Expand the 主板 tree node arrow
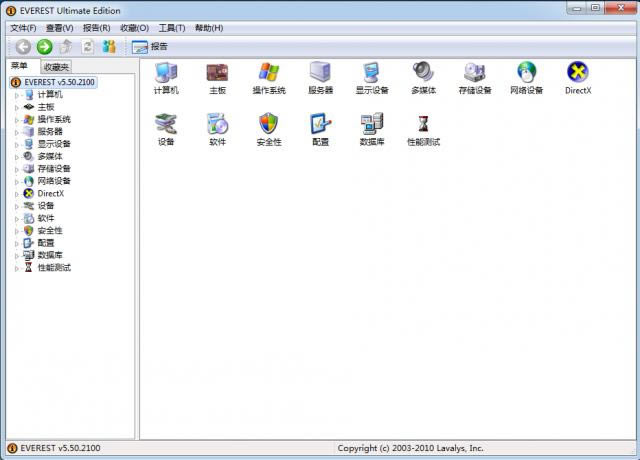Image resolution: width=640 pixels, height=460 pixels. point(17,108)
